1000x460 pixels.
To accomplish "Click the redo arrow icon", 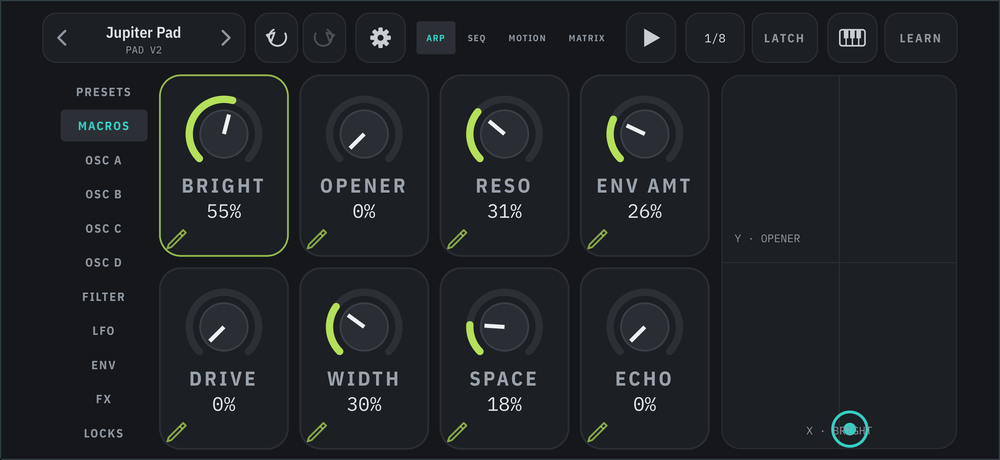I will 324,38.
